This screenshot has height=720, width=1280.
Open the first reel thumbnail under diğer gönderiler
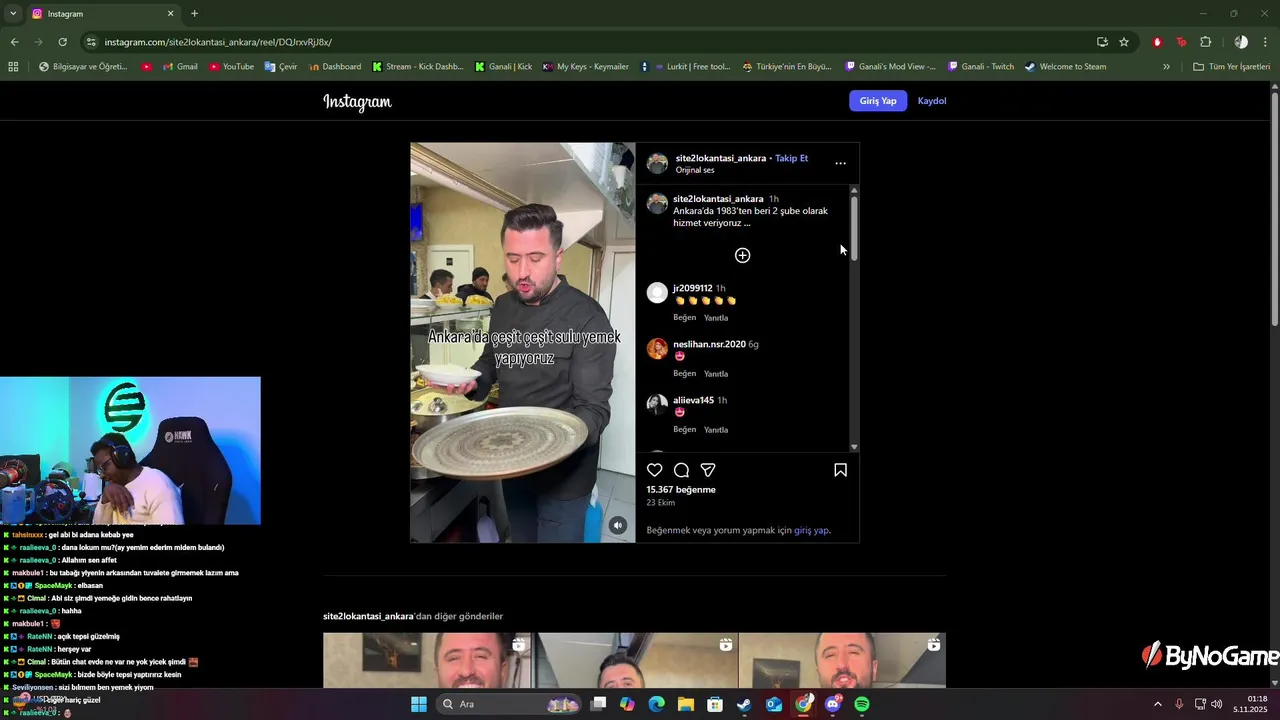427,660
